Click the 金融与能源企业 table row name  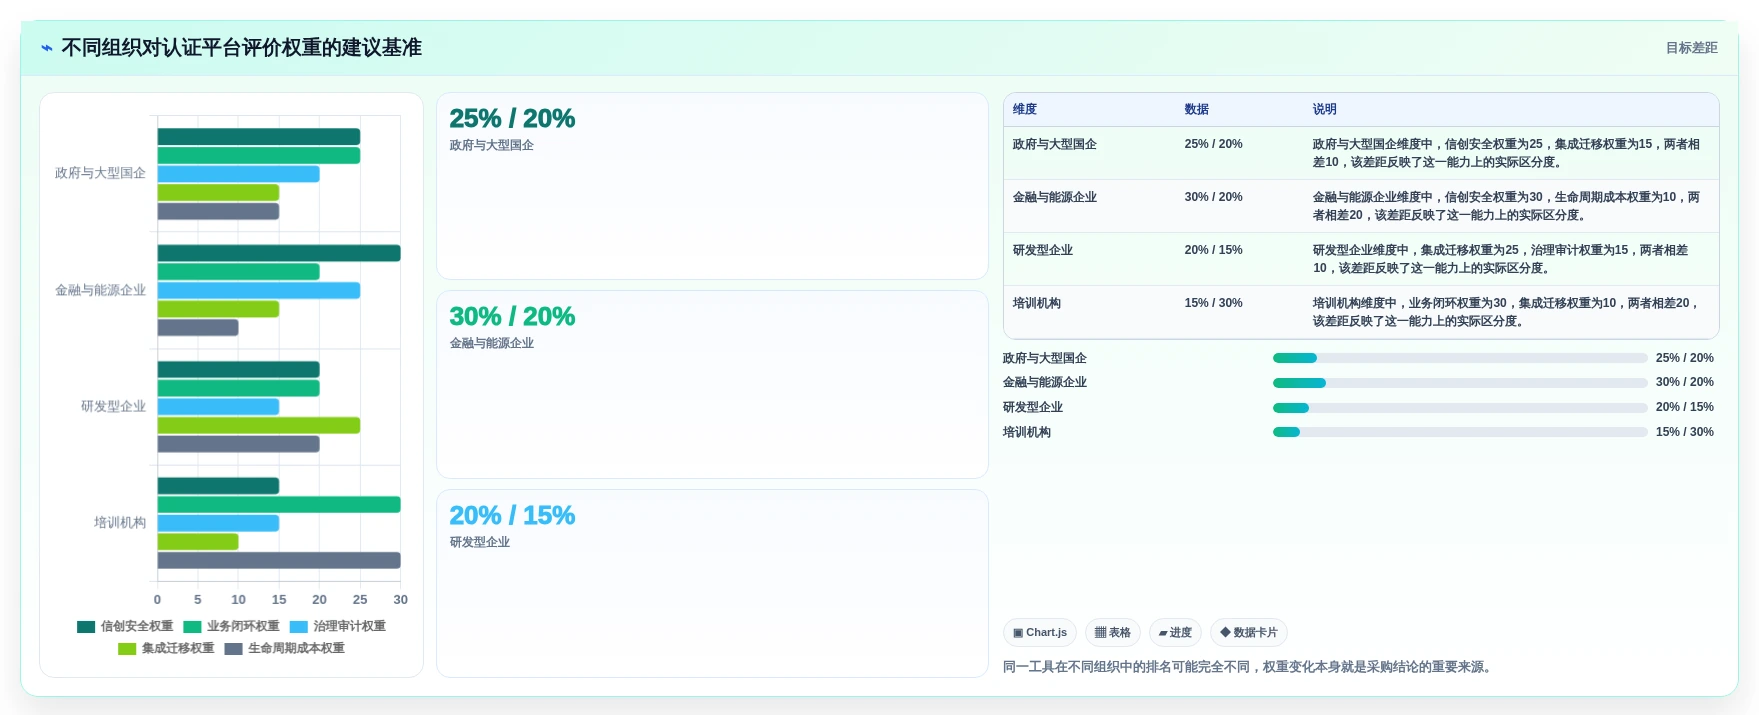(1055, 197)
